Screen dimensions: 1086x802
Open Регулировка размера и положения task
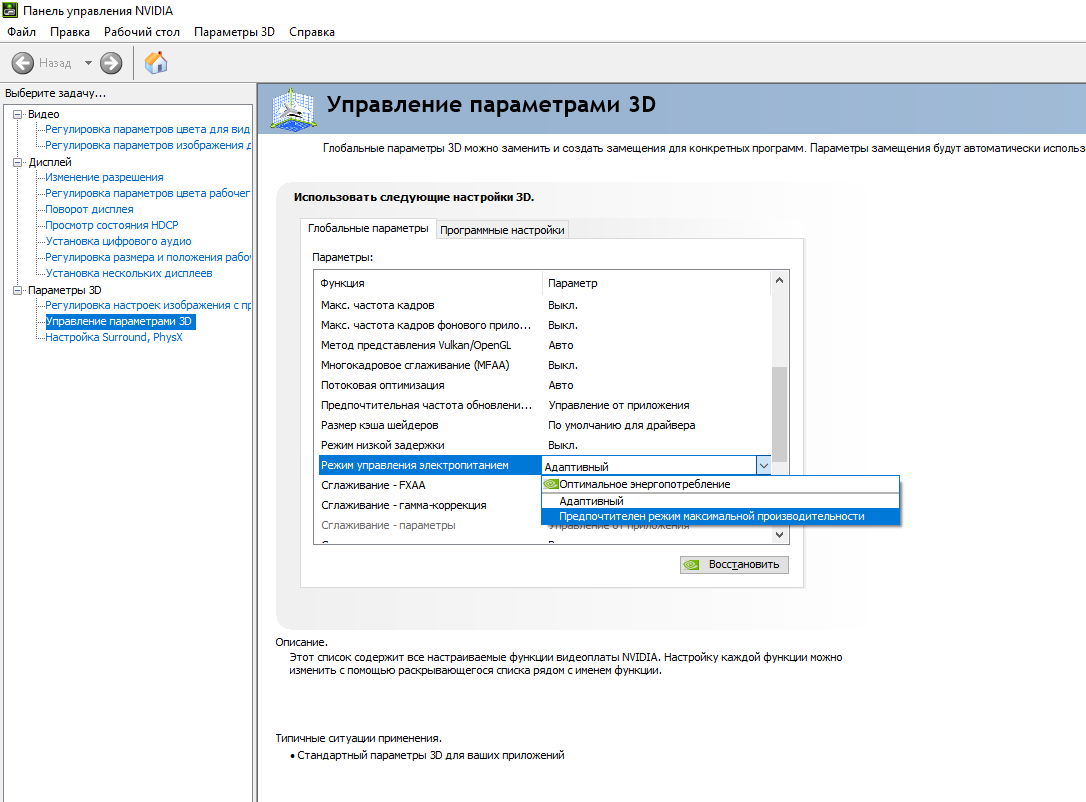point(147,257)
